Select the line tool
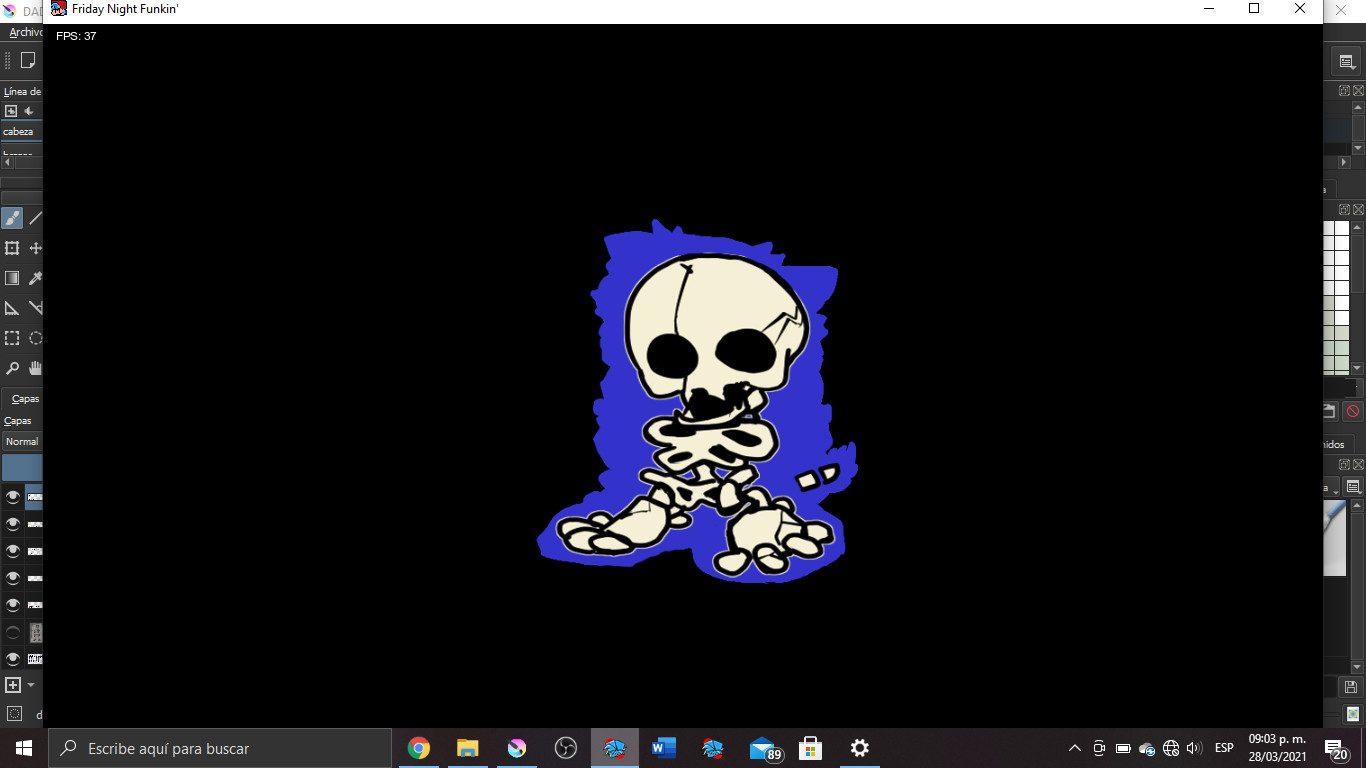The width and height of the screenshot is (1366, 768). tap(36, 218)
